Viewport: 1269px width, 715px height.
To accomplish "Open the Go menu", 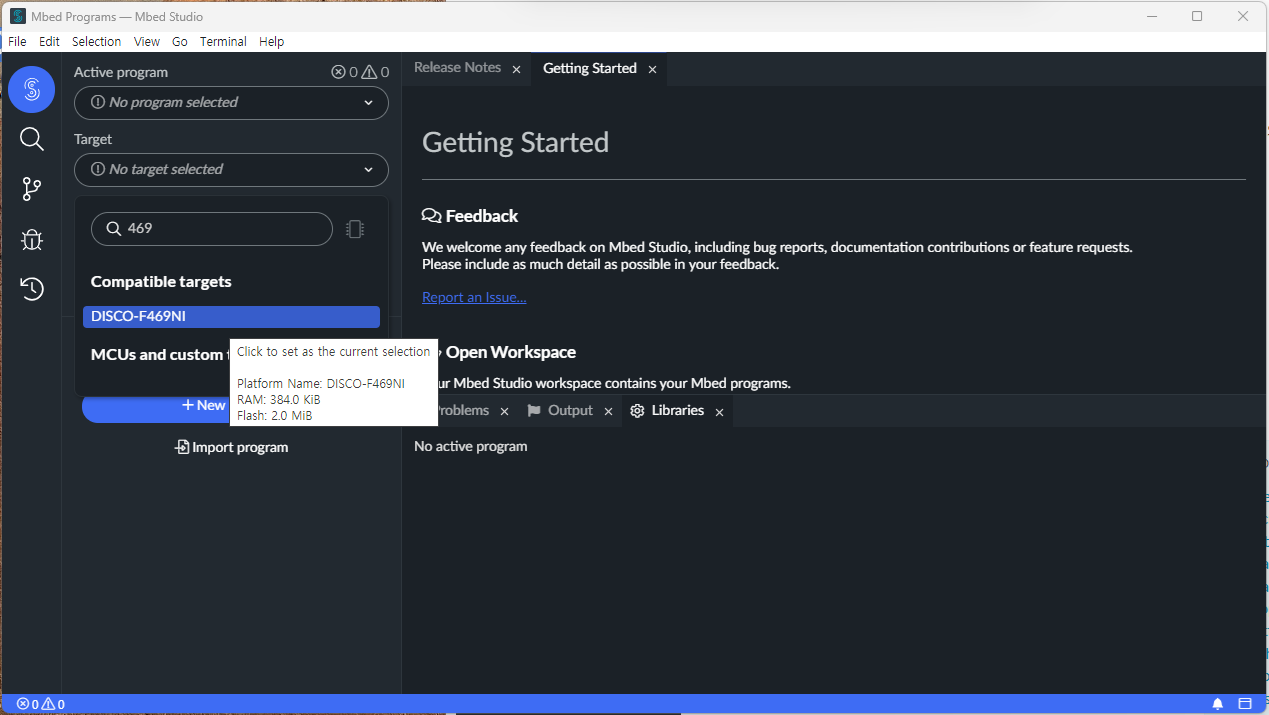I will pos(180,42).
